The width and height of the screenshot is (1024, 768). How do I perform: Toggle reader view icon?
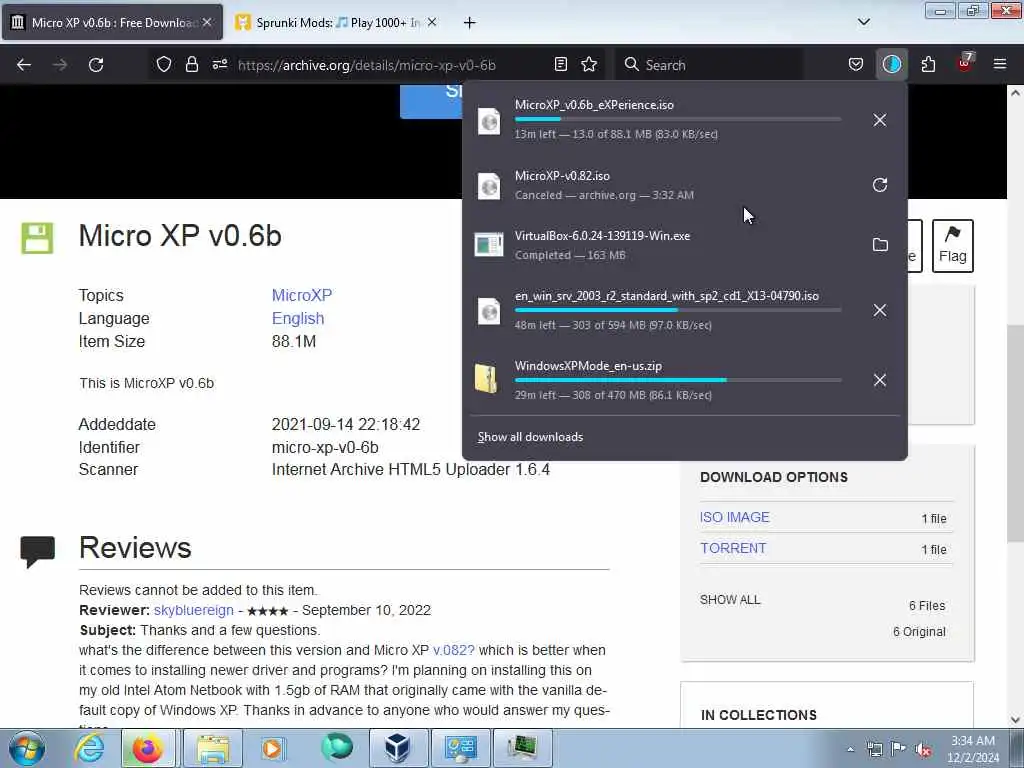click(560, 65)
